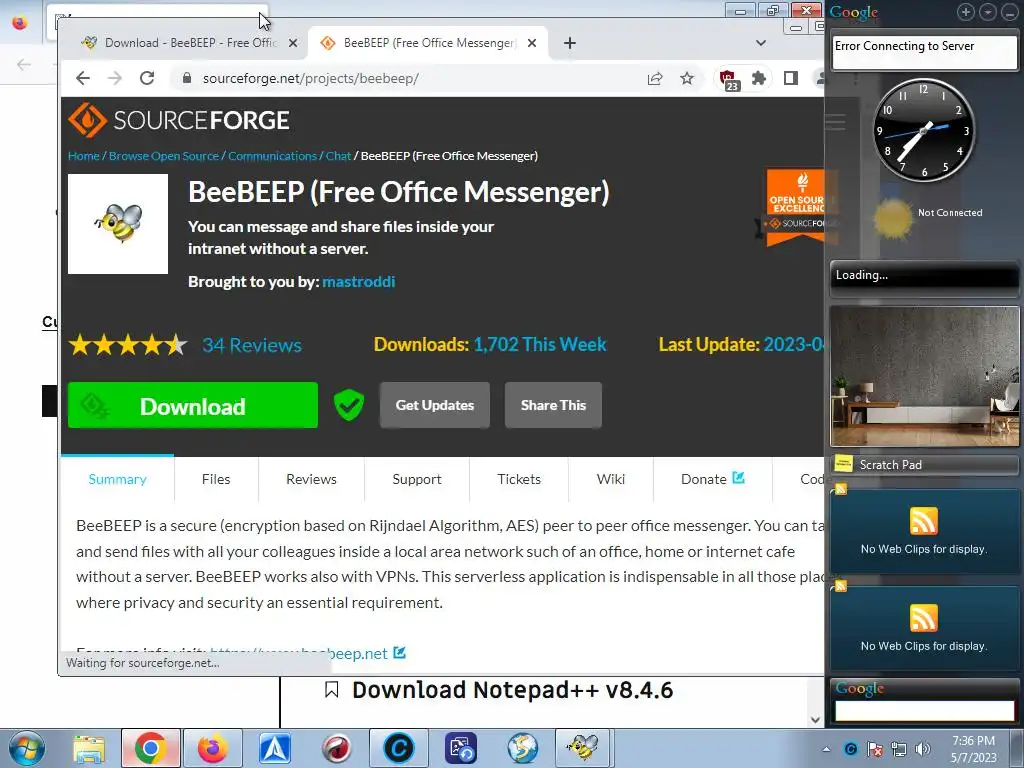
Task: Open the mastroddi author link
Action: (x=359, y=281)
